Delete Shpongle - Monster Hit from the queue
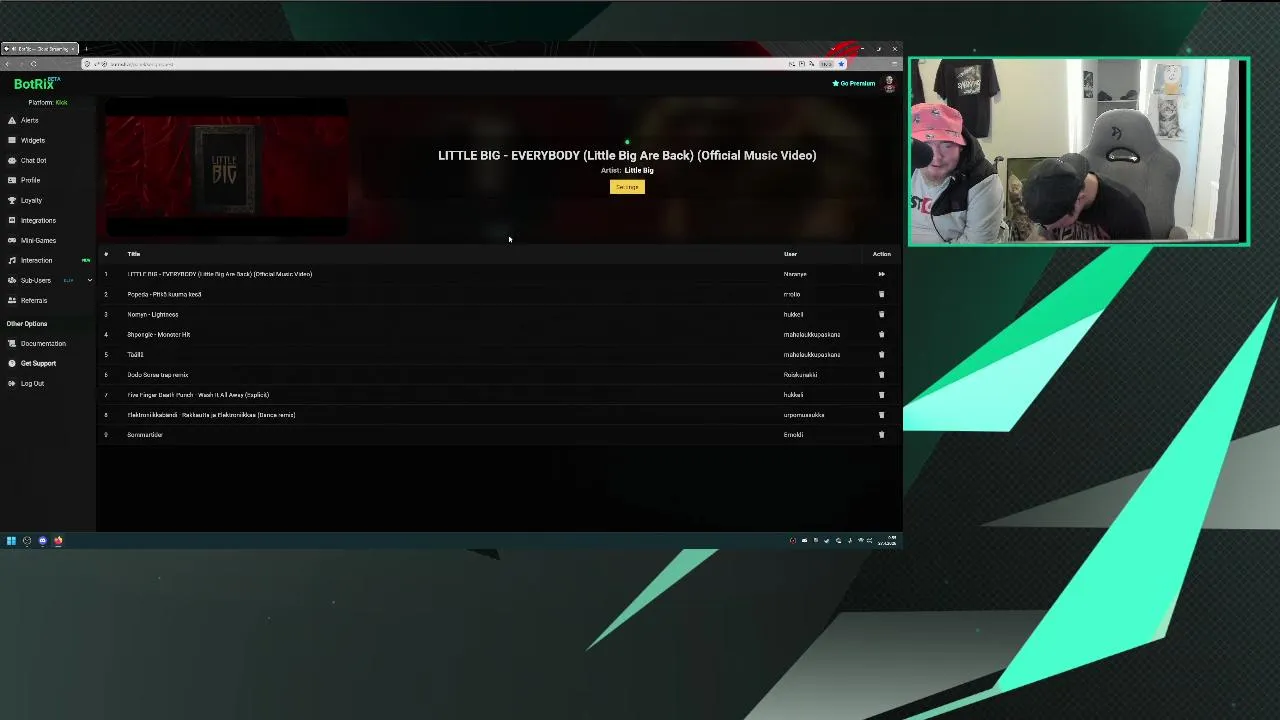The image size is (1280, 720). tap(881, 334)
